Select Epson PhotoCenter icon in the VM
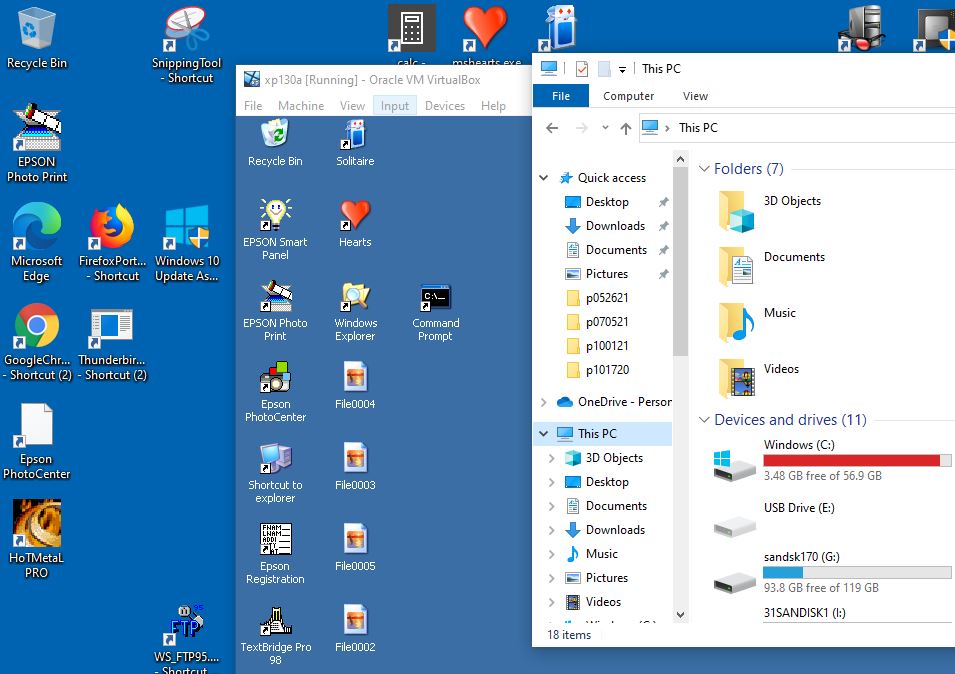The height and width of the screenshot is (674, 955). pos(275,391)
